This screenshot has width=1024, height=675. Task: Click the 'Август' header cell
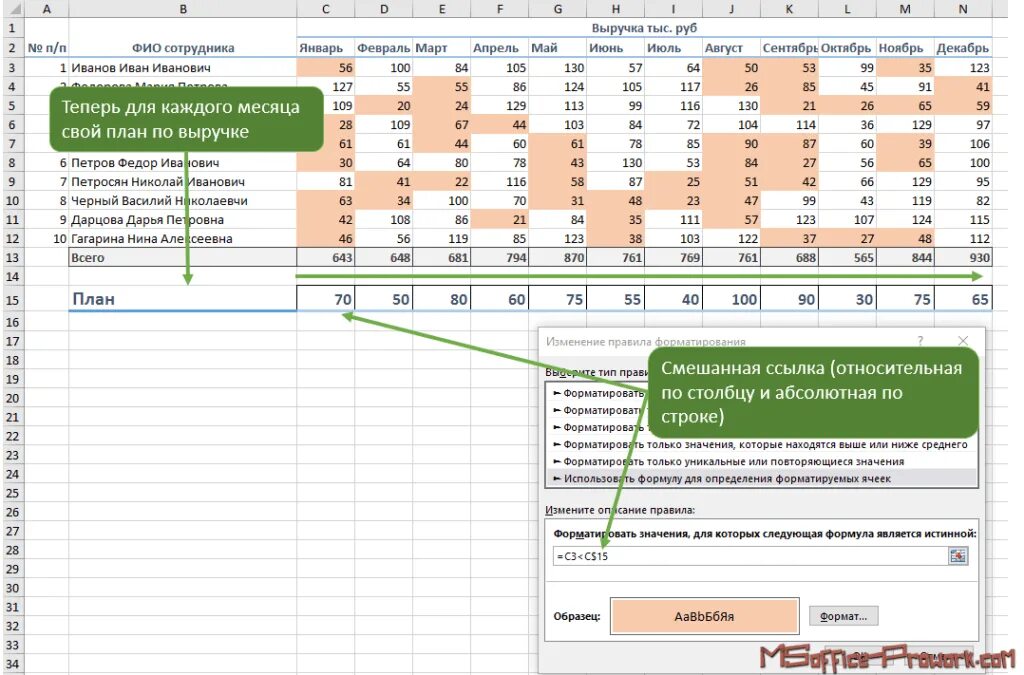pos(731,48)
